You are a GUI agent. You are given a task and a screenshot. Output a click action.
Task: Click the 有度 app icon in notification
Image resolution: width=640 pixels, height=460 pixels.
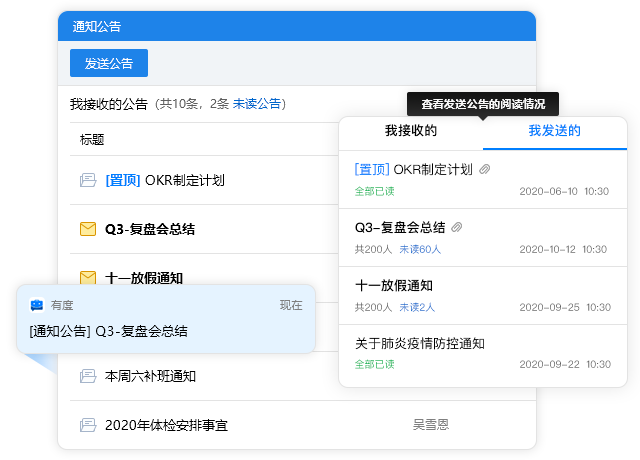click(37, 305)
